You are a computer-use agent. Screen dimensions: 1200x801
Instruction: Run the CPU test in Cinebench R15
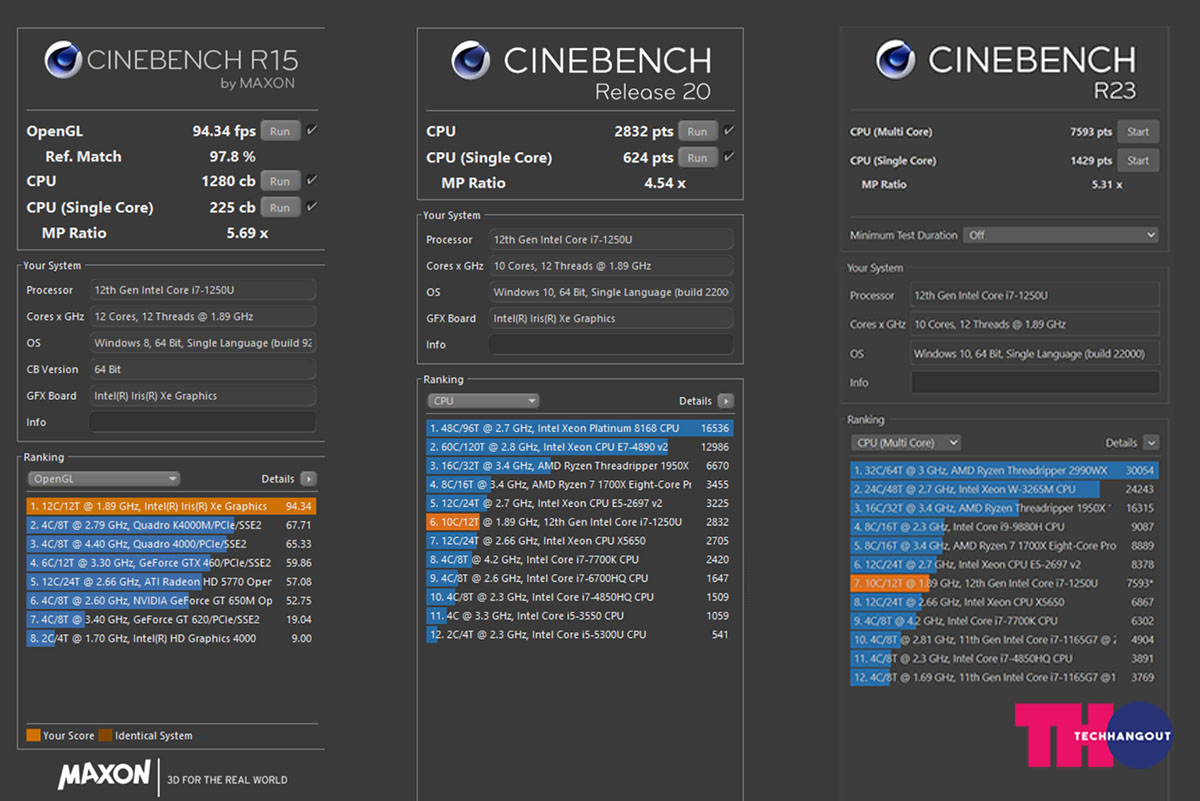[x=280, y=181]
